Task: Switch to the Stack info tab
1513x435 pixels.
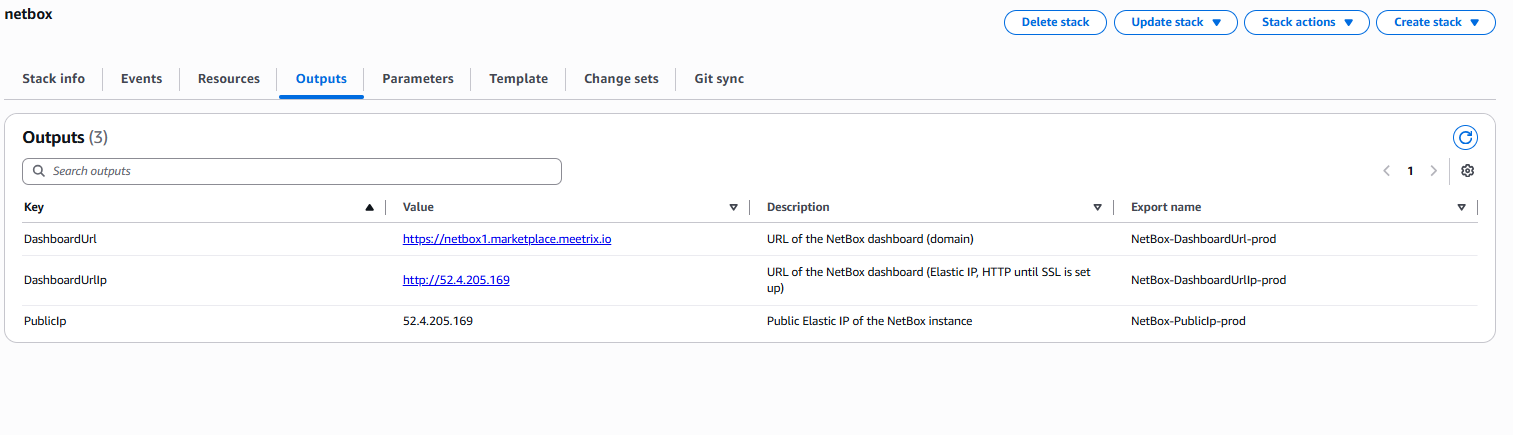Action: [x=54, y=79]
